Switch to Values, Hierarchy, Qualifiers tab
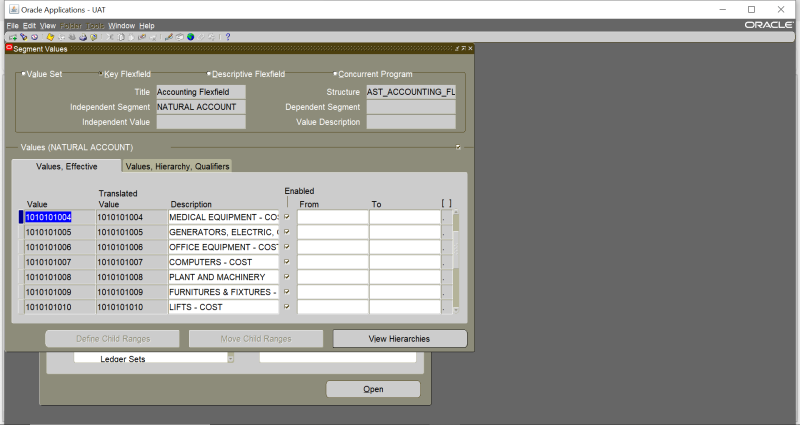Image resolution: width=800 pixels, height=425 pixels. pyautogui.click(x=178, y=166)
